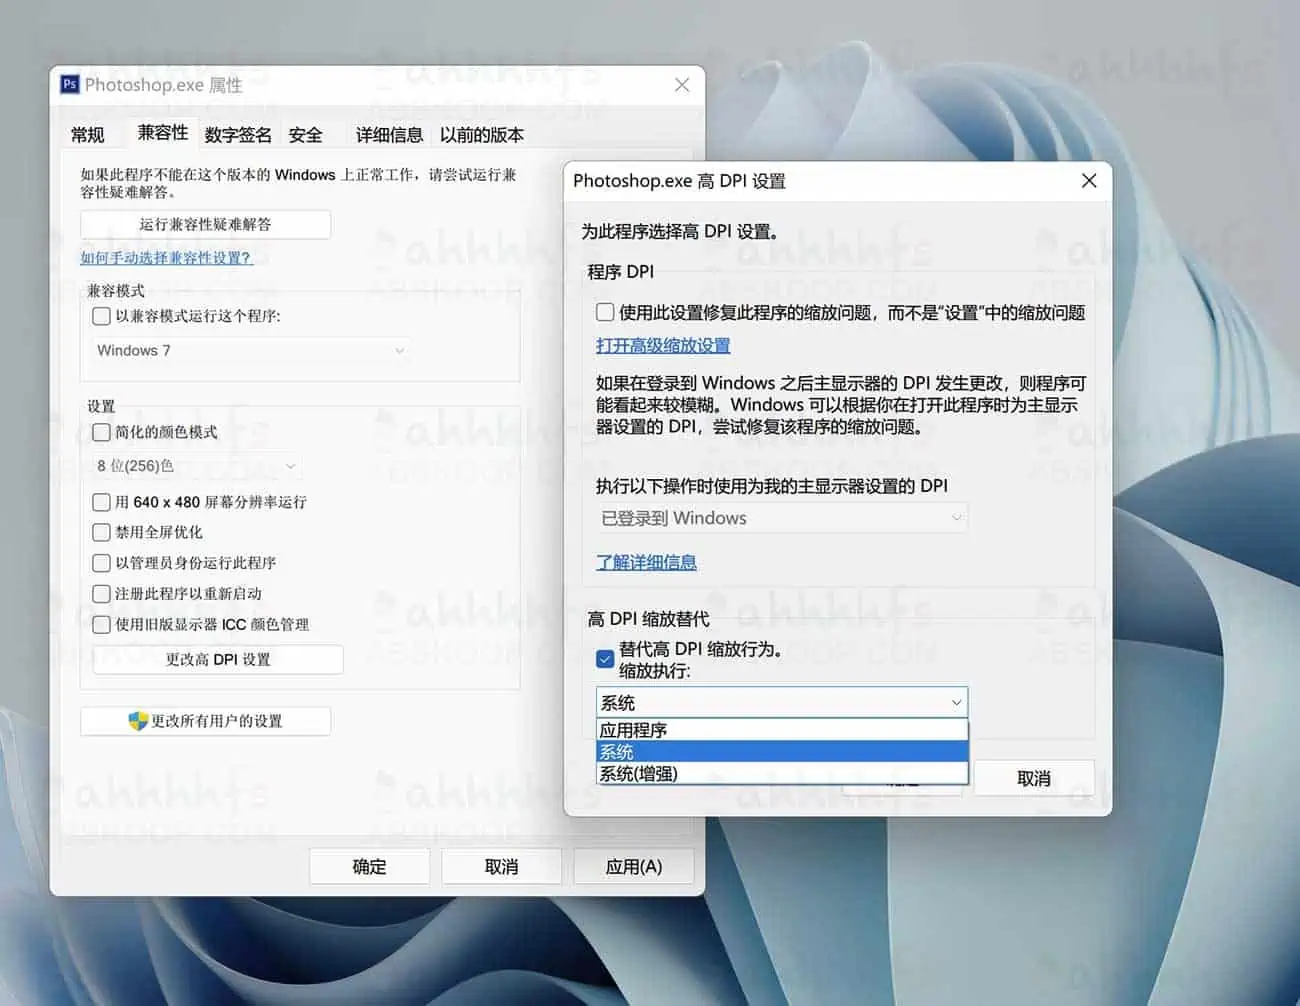
Task: Click the '应用(A)' button
Action: (634, 866)
